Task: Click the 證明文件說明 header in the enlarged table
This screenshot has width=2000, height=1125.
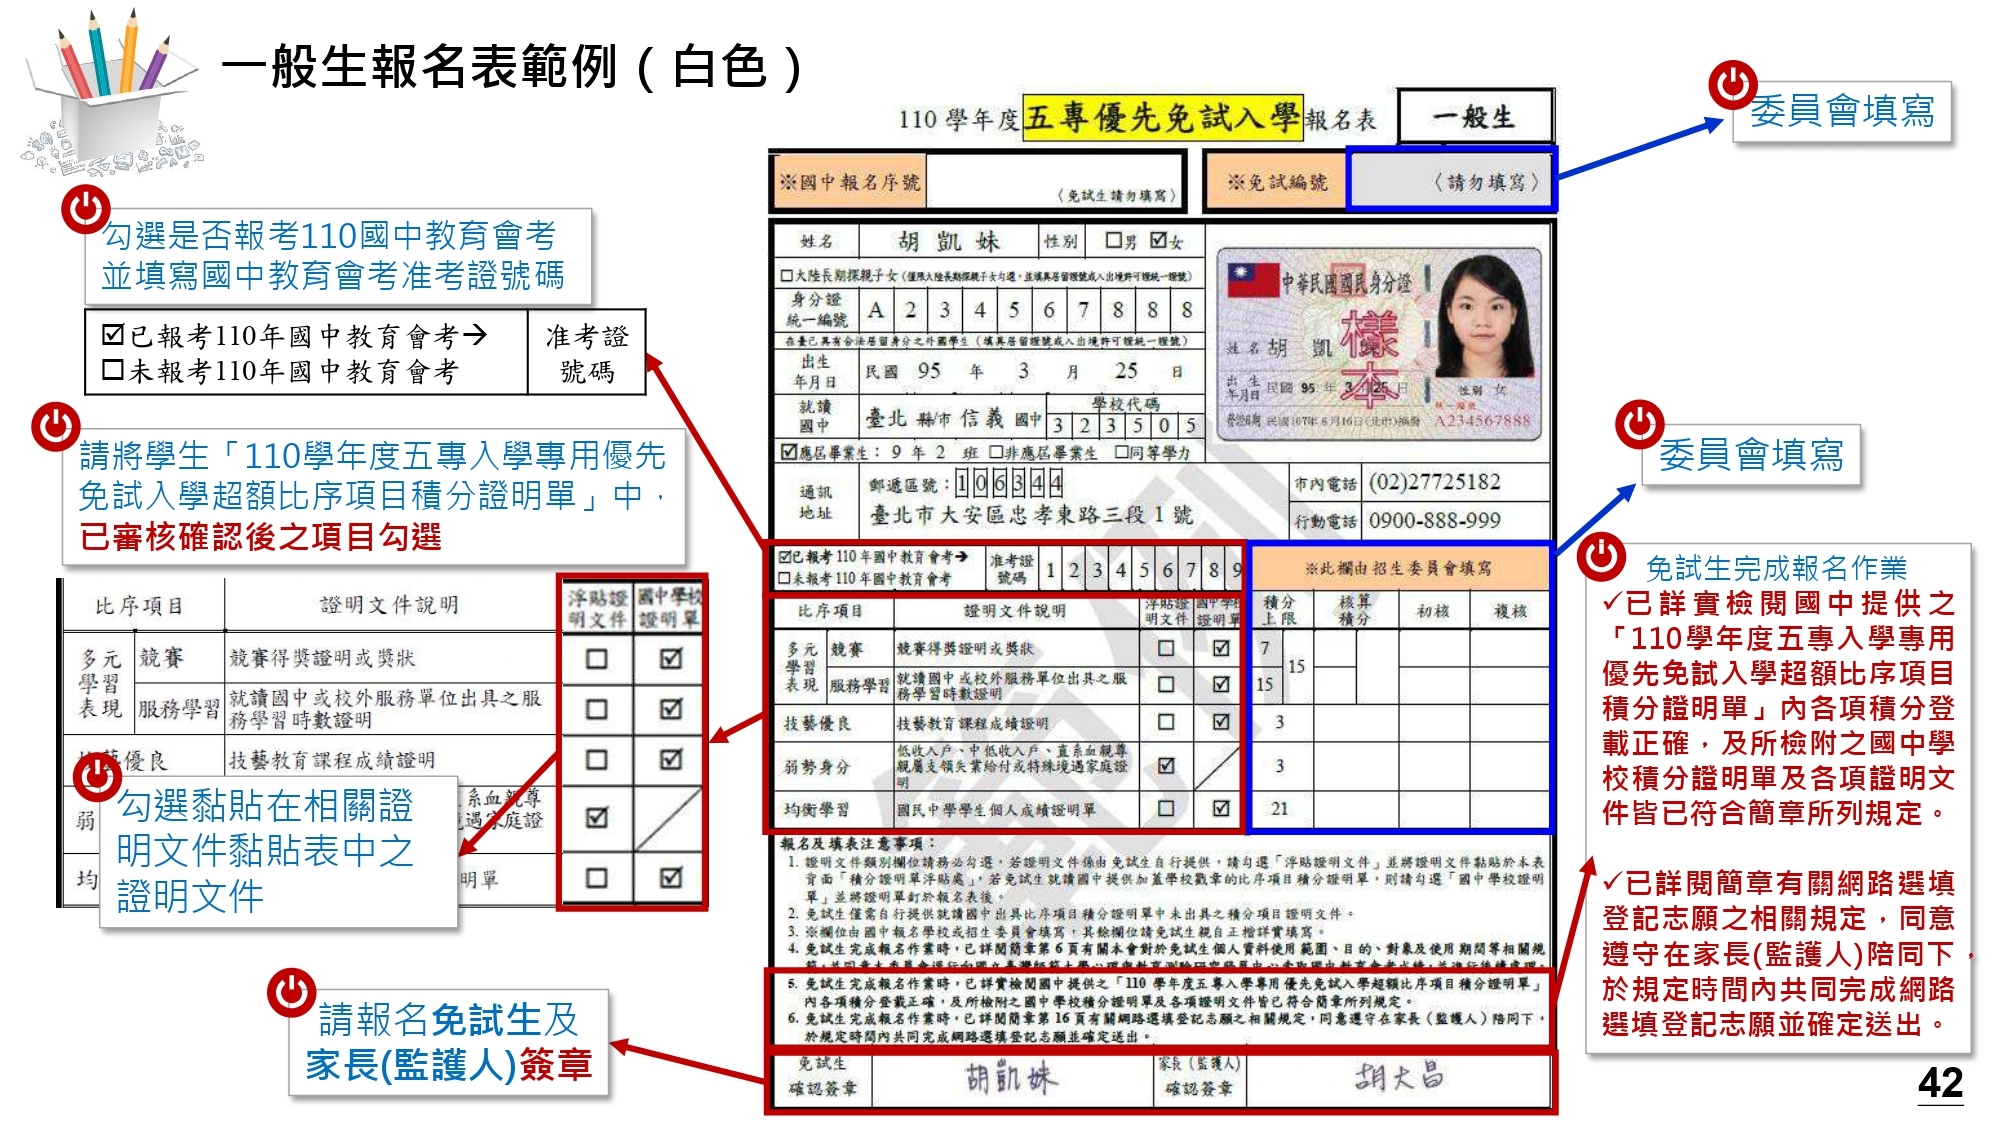Action: [x=389, y=605]
